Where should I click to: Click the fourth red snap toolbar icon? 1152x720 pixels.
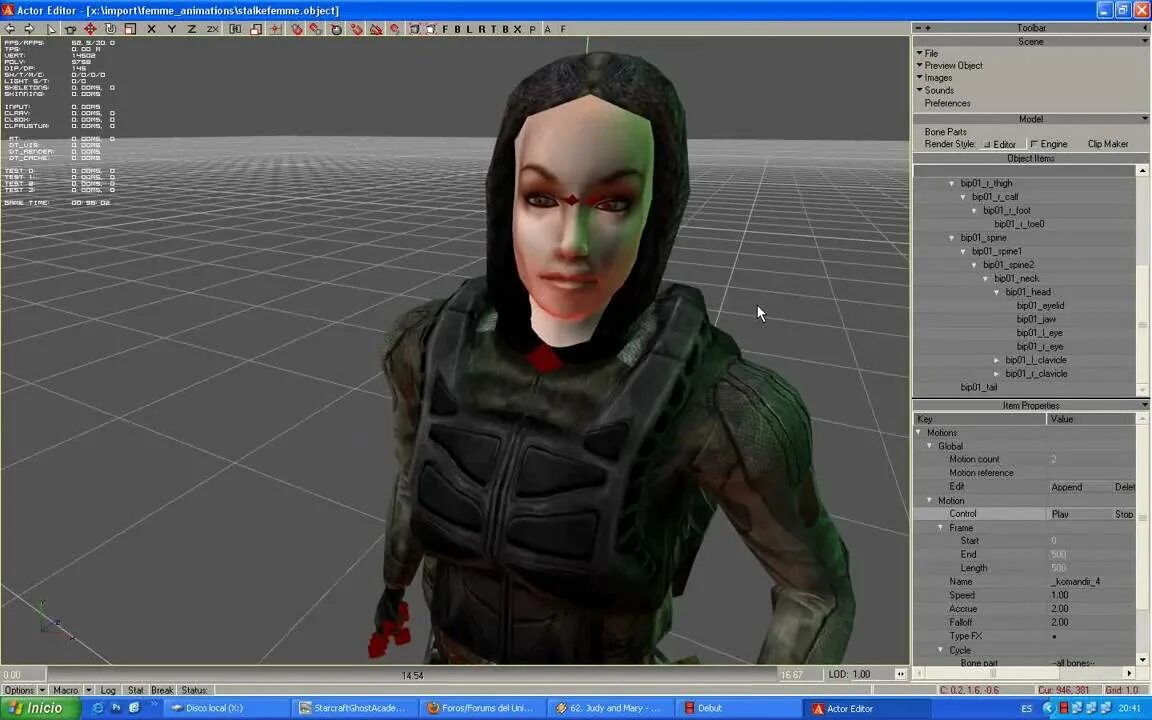coord(356,29)
